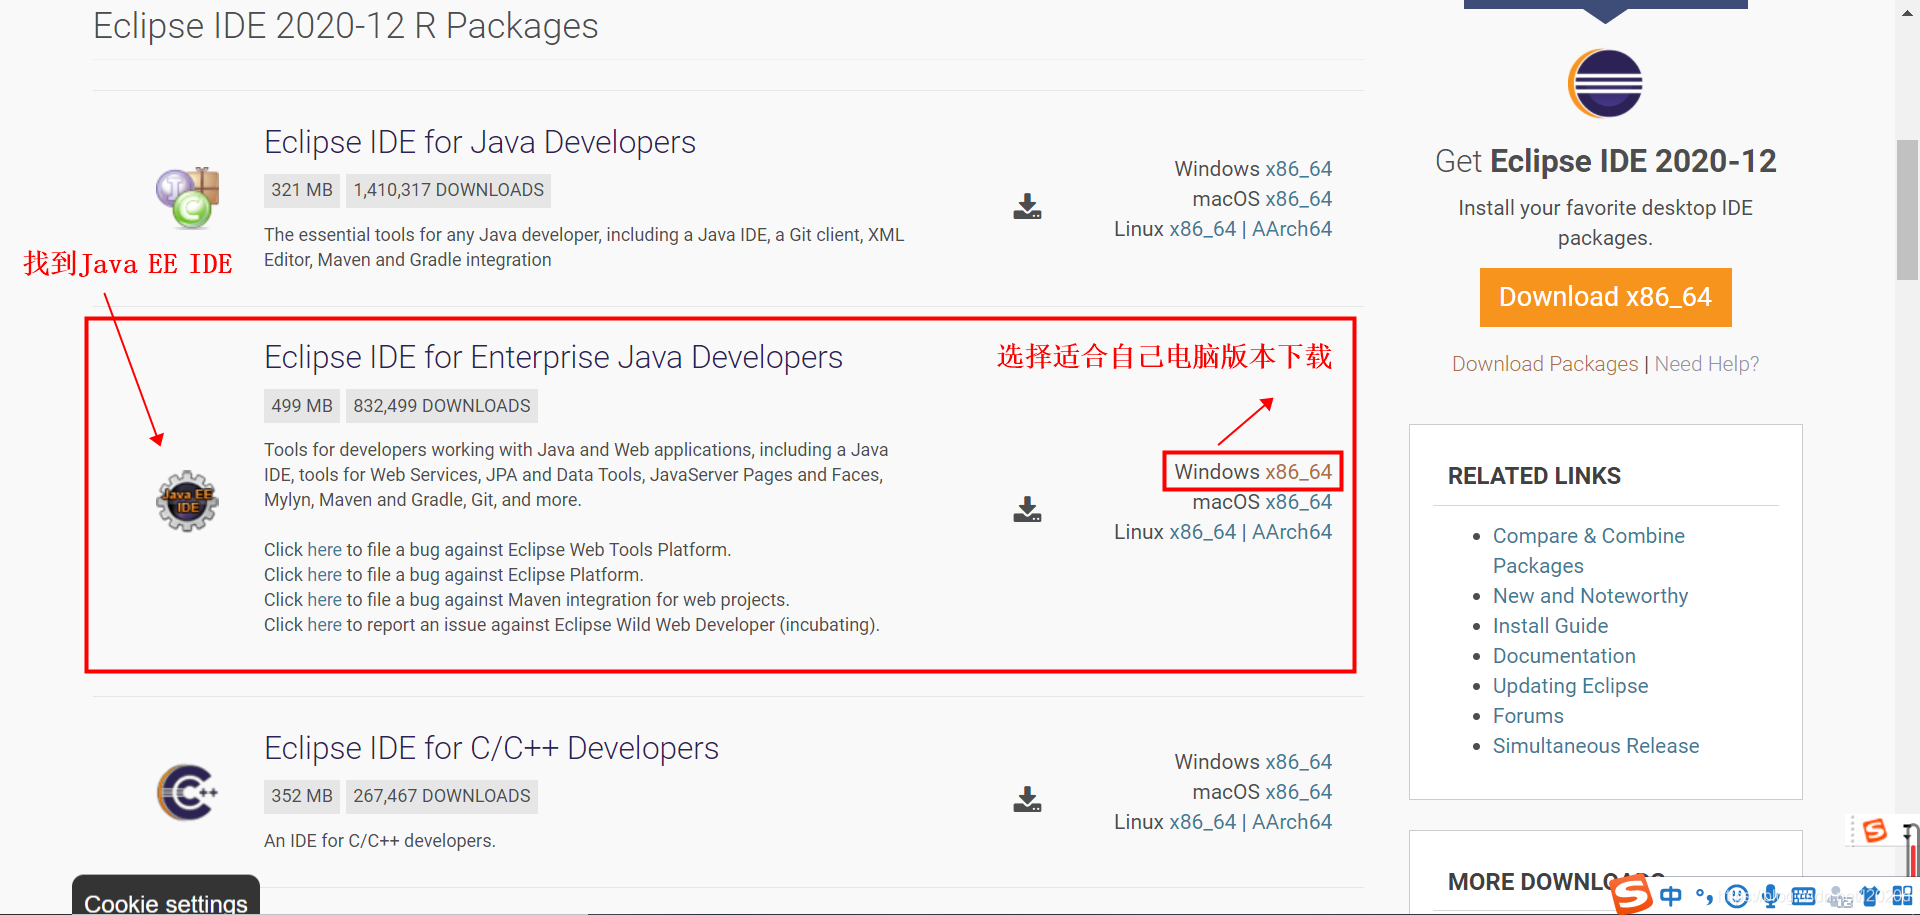Download Linux x86_64 for Enterprise Java Developers

(1203, 532)
